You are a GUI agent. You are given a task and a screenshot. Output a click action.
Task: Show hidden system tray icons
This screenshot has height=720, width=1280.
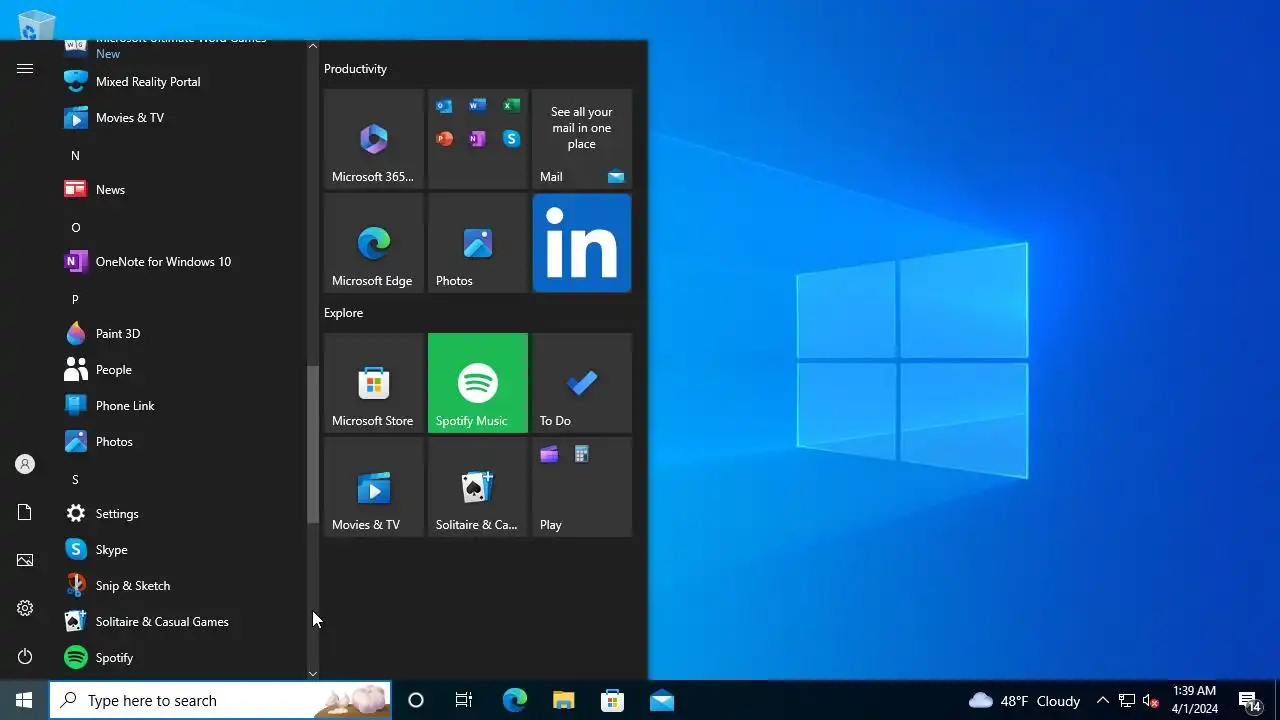1102,700
